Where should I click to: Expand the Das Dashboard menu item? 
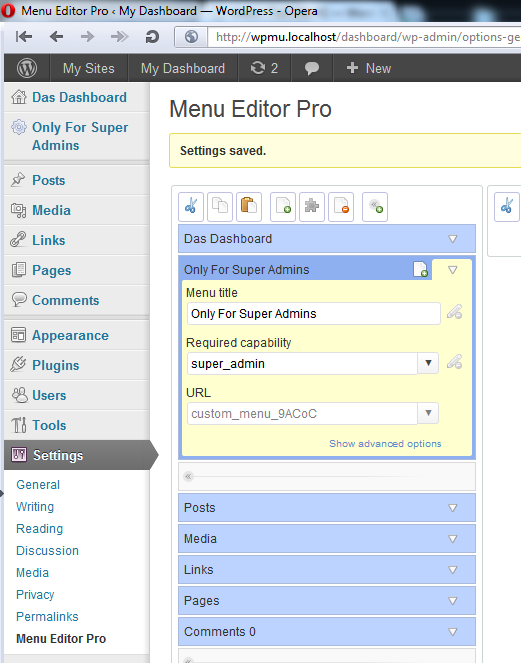(x=452, y=239)
